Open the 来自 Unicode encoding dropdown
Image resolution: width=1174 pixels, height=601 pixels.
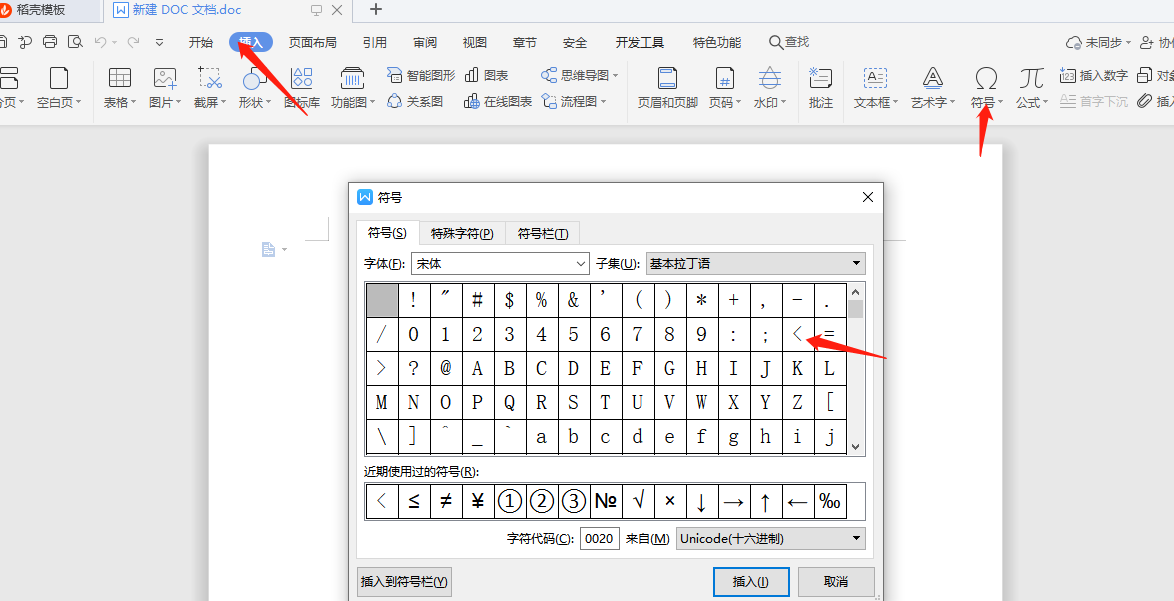click(770, 538)
